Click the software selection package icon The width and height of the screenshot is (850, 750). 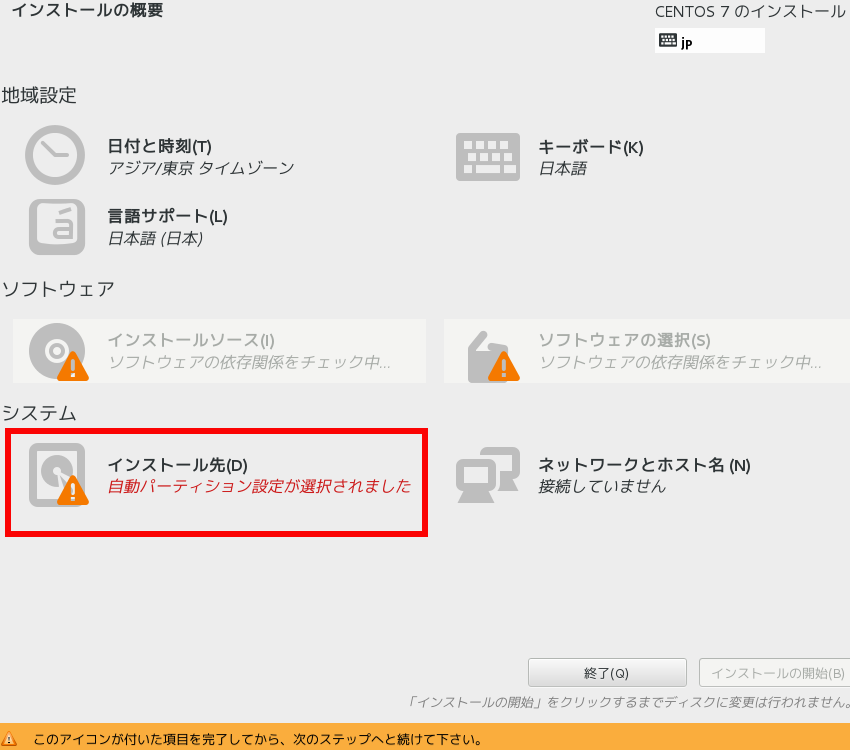pos(493,356)
